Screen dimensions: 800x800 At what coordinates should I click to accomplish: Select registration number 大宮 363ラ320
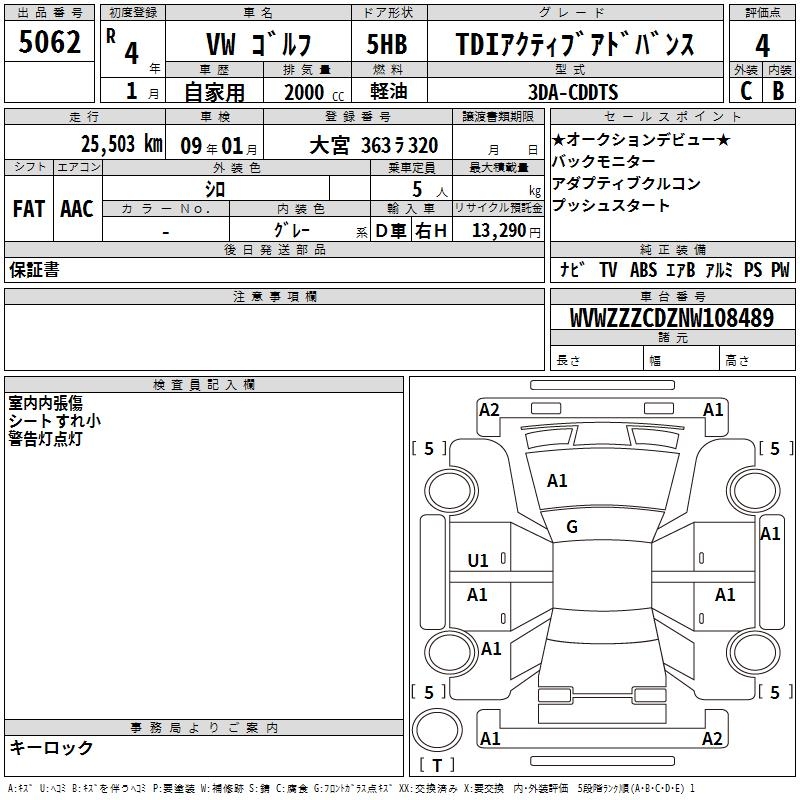373,146
